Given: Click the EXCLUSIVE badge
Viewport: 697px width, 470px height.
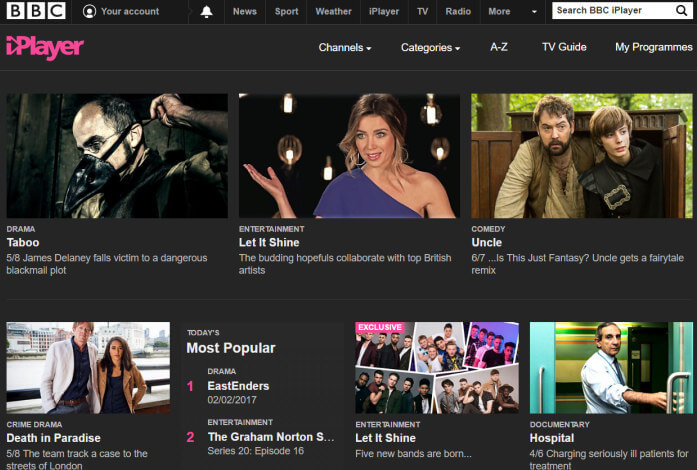Looking at the screenshot, I should click(x=380, y=327).
